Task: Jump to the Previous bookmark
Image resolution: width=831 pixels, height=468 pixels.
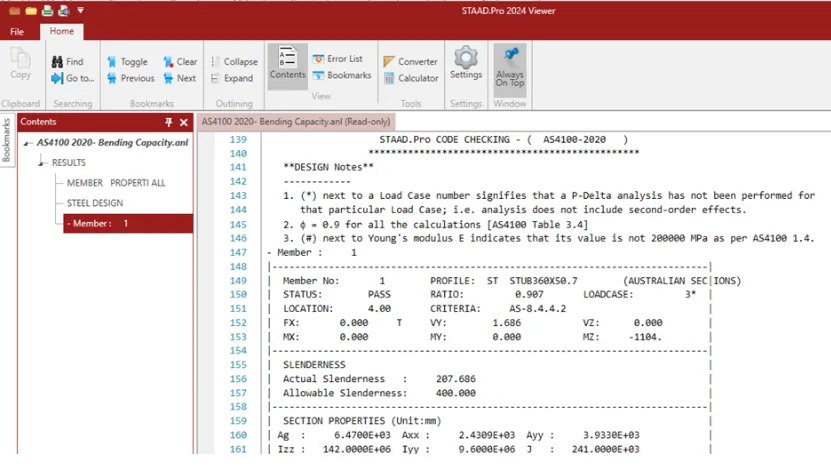Action: [130, 78]
